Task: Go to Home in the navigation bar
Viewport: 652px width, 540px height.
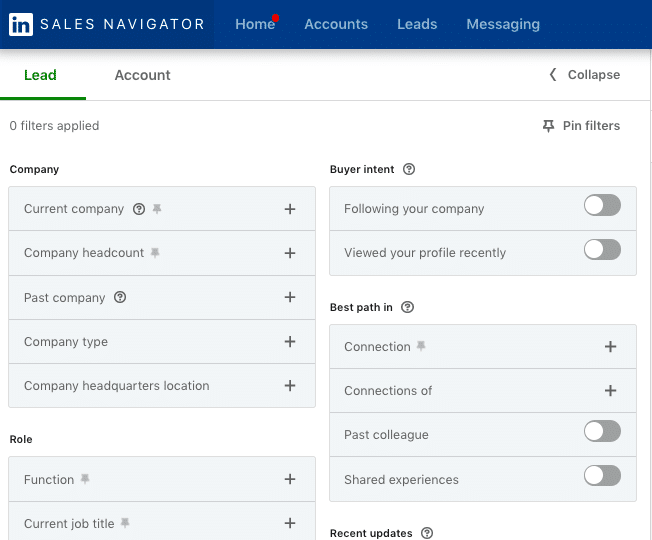Action: coord(255,24)
